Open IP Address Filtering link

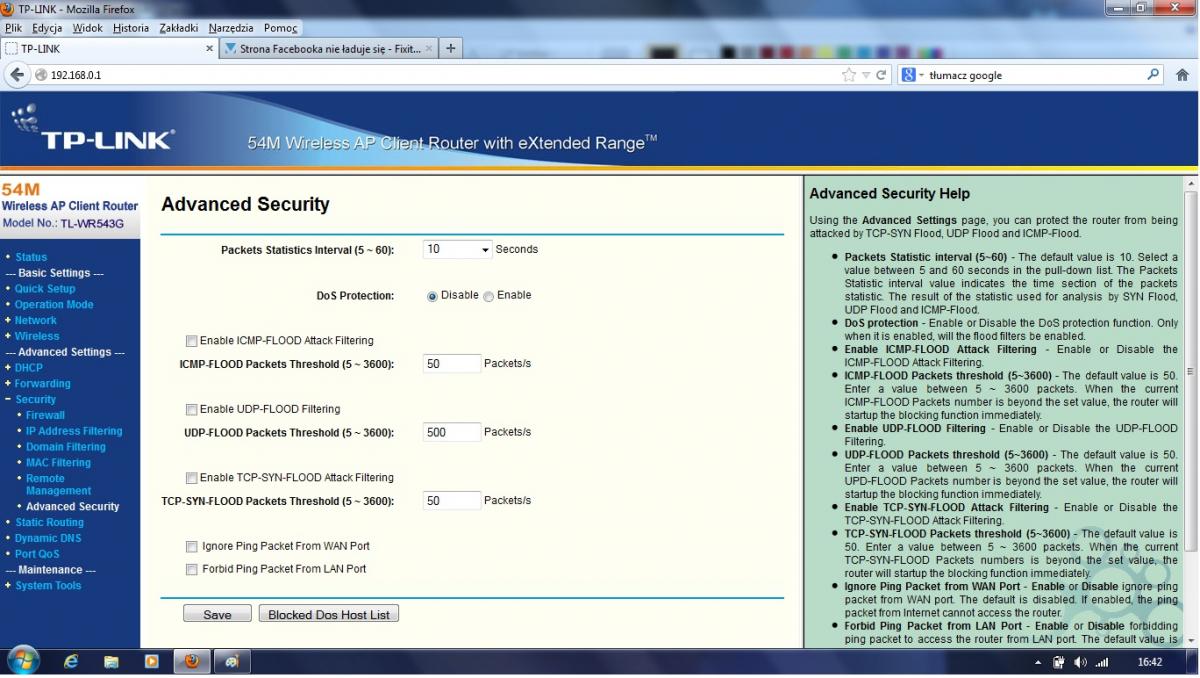(74, 432)
